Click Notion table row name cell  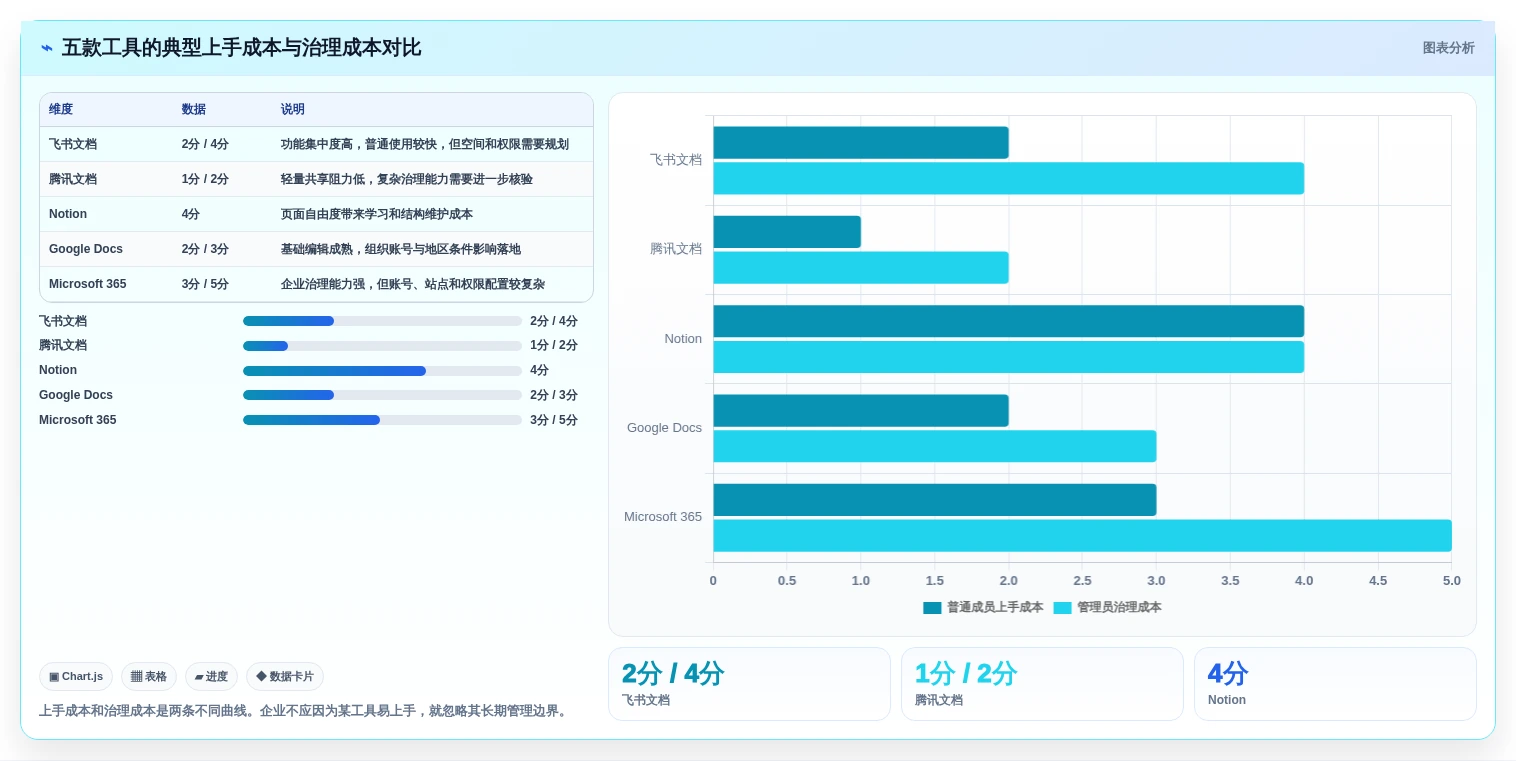68,214
